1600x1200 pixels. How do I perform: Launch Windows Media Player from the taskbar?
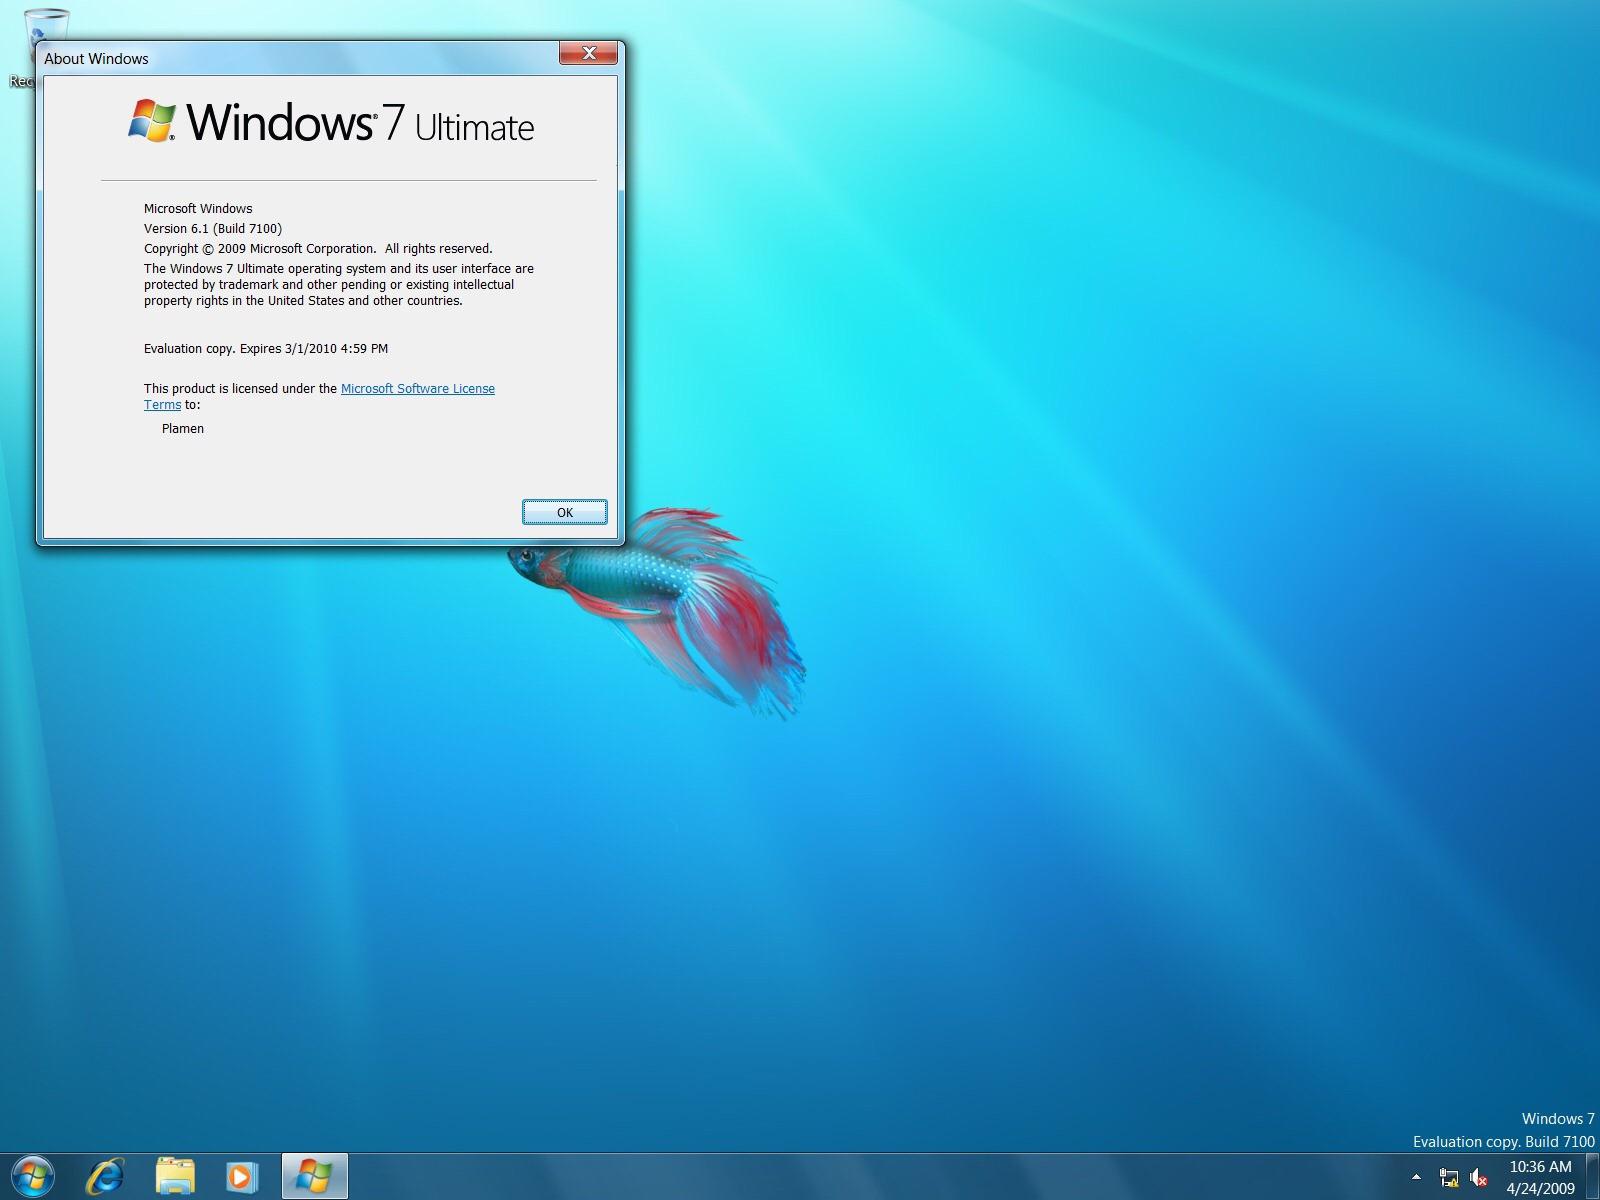click(x=241, y=1176)
